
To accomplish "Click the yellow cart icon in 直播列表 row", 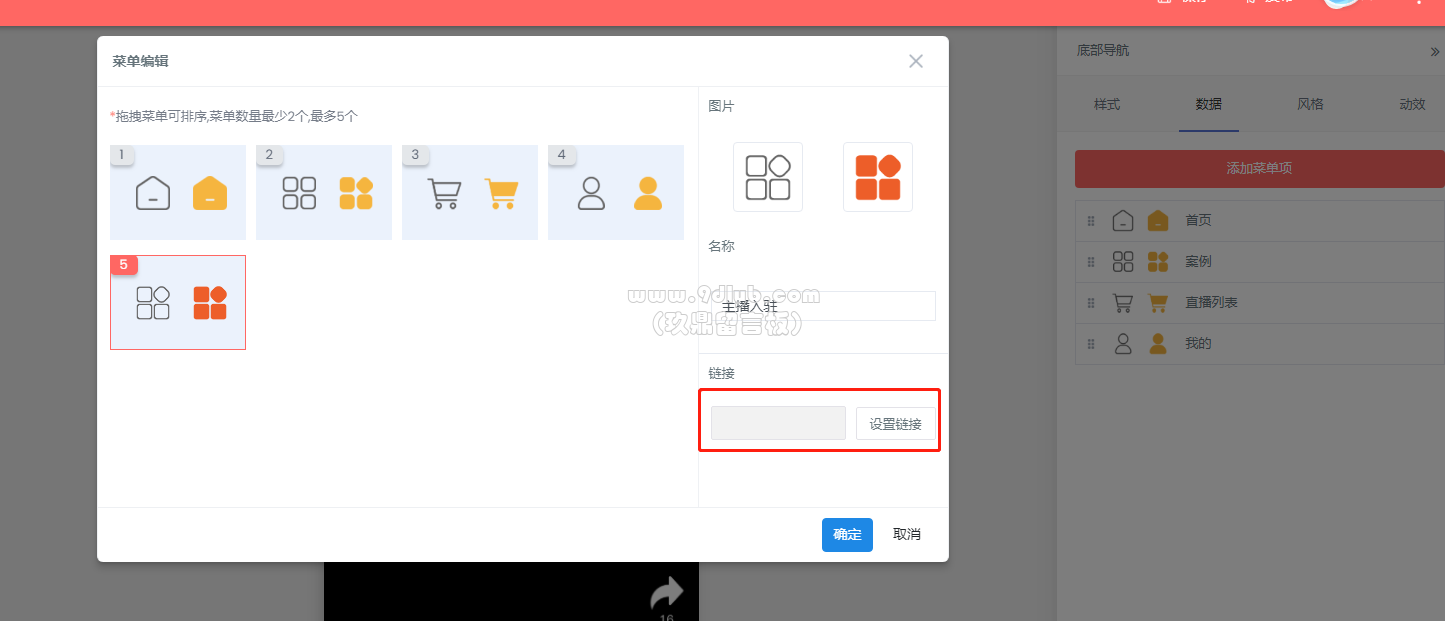I will [1158, 302].
